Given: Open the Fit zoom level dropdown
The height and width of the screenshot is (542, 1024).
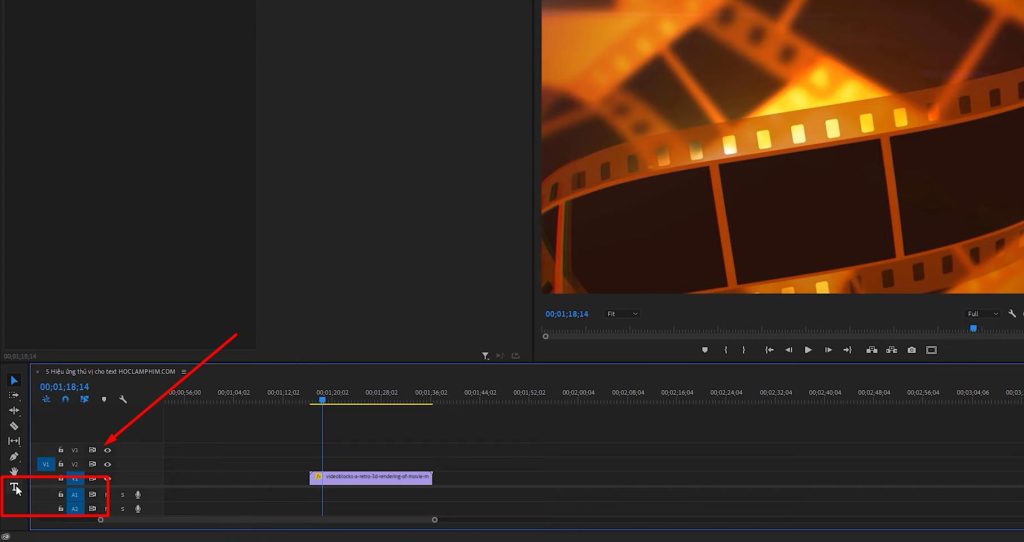Looking at the screenshot, I should coord(622,314).
